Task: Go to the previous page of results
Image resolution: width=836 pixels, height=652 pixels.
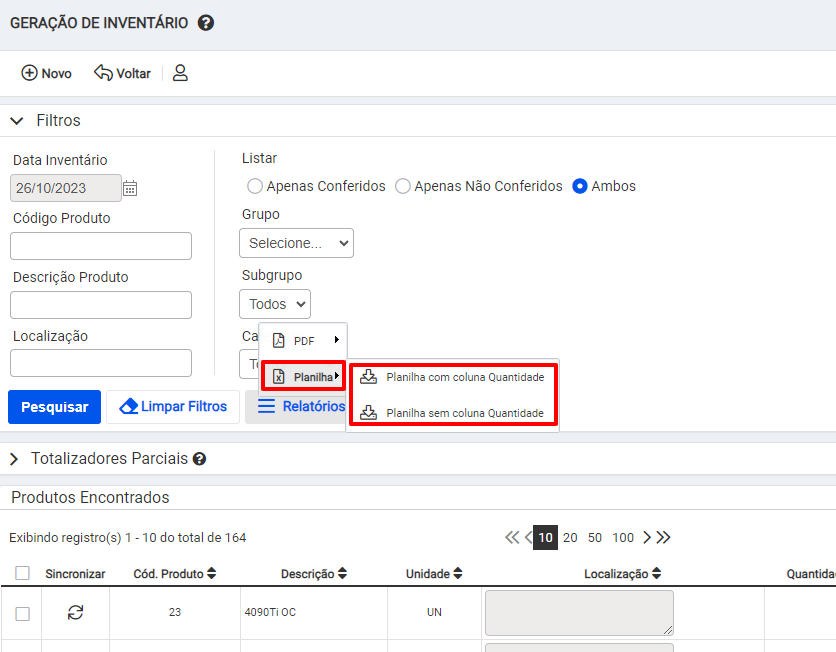Action: pyautogui.click(x=528, y=537)
